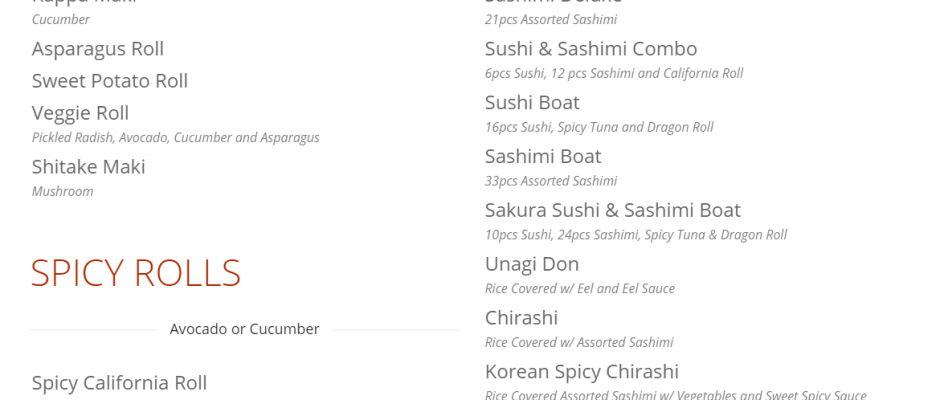Choose the Sashimi Boat menu item
Viewport: 940px width, 400px height.
(541, 157)
